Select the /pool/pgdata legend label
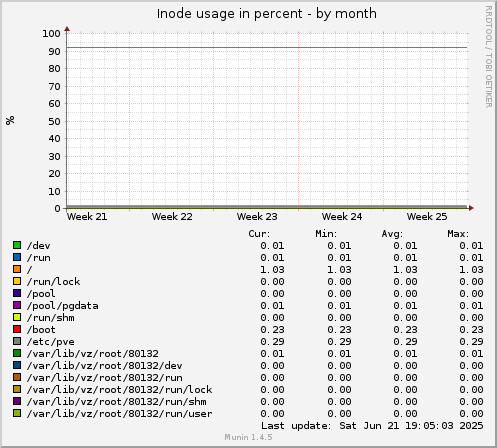Image resolution: width=497 pixels, height=448 pixels. (x=63, y=306)
